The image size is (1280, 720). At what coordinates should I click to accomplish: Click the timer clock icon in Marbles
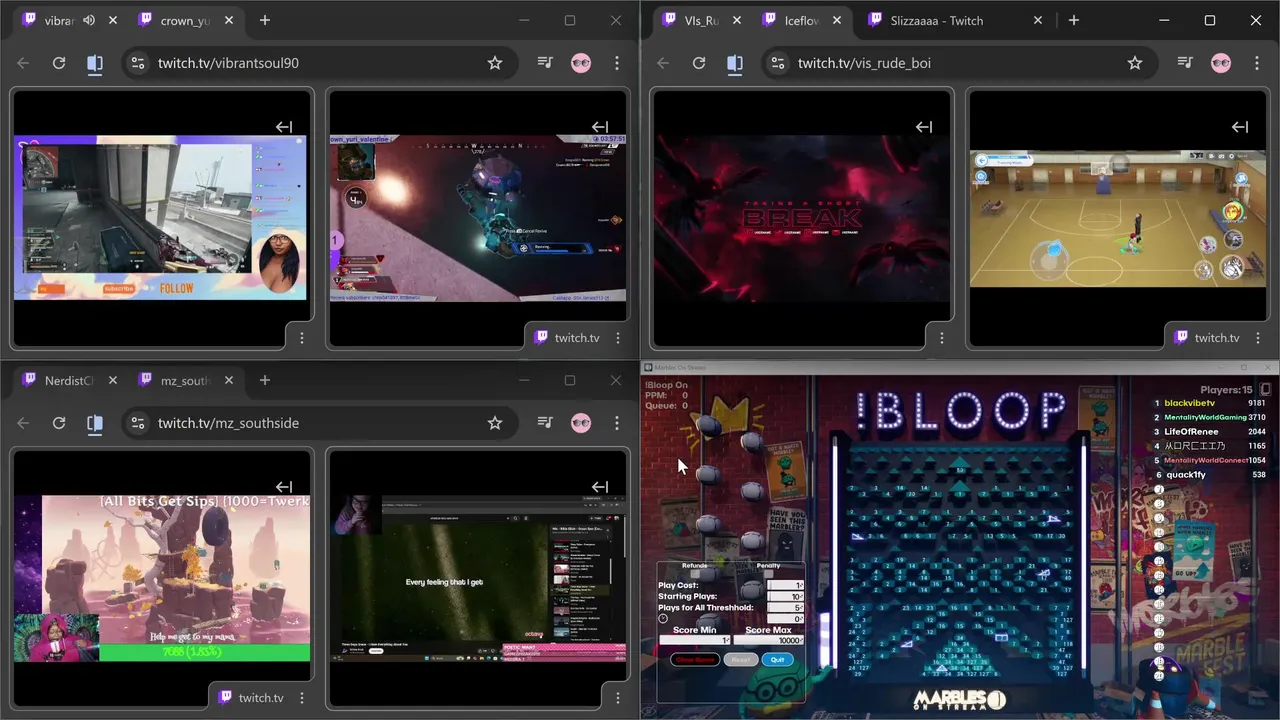tap(663, 619)
